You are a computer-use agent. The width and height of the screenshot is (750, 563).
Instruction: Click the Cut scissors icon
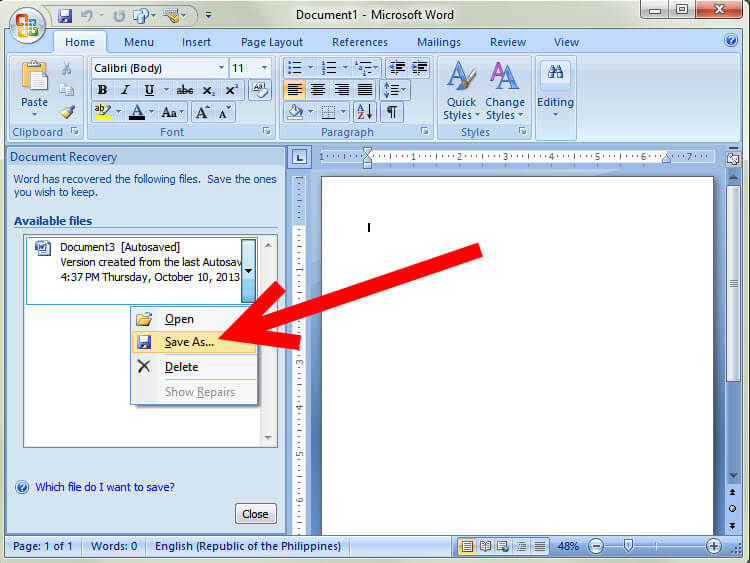pos(66,68)
